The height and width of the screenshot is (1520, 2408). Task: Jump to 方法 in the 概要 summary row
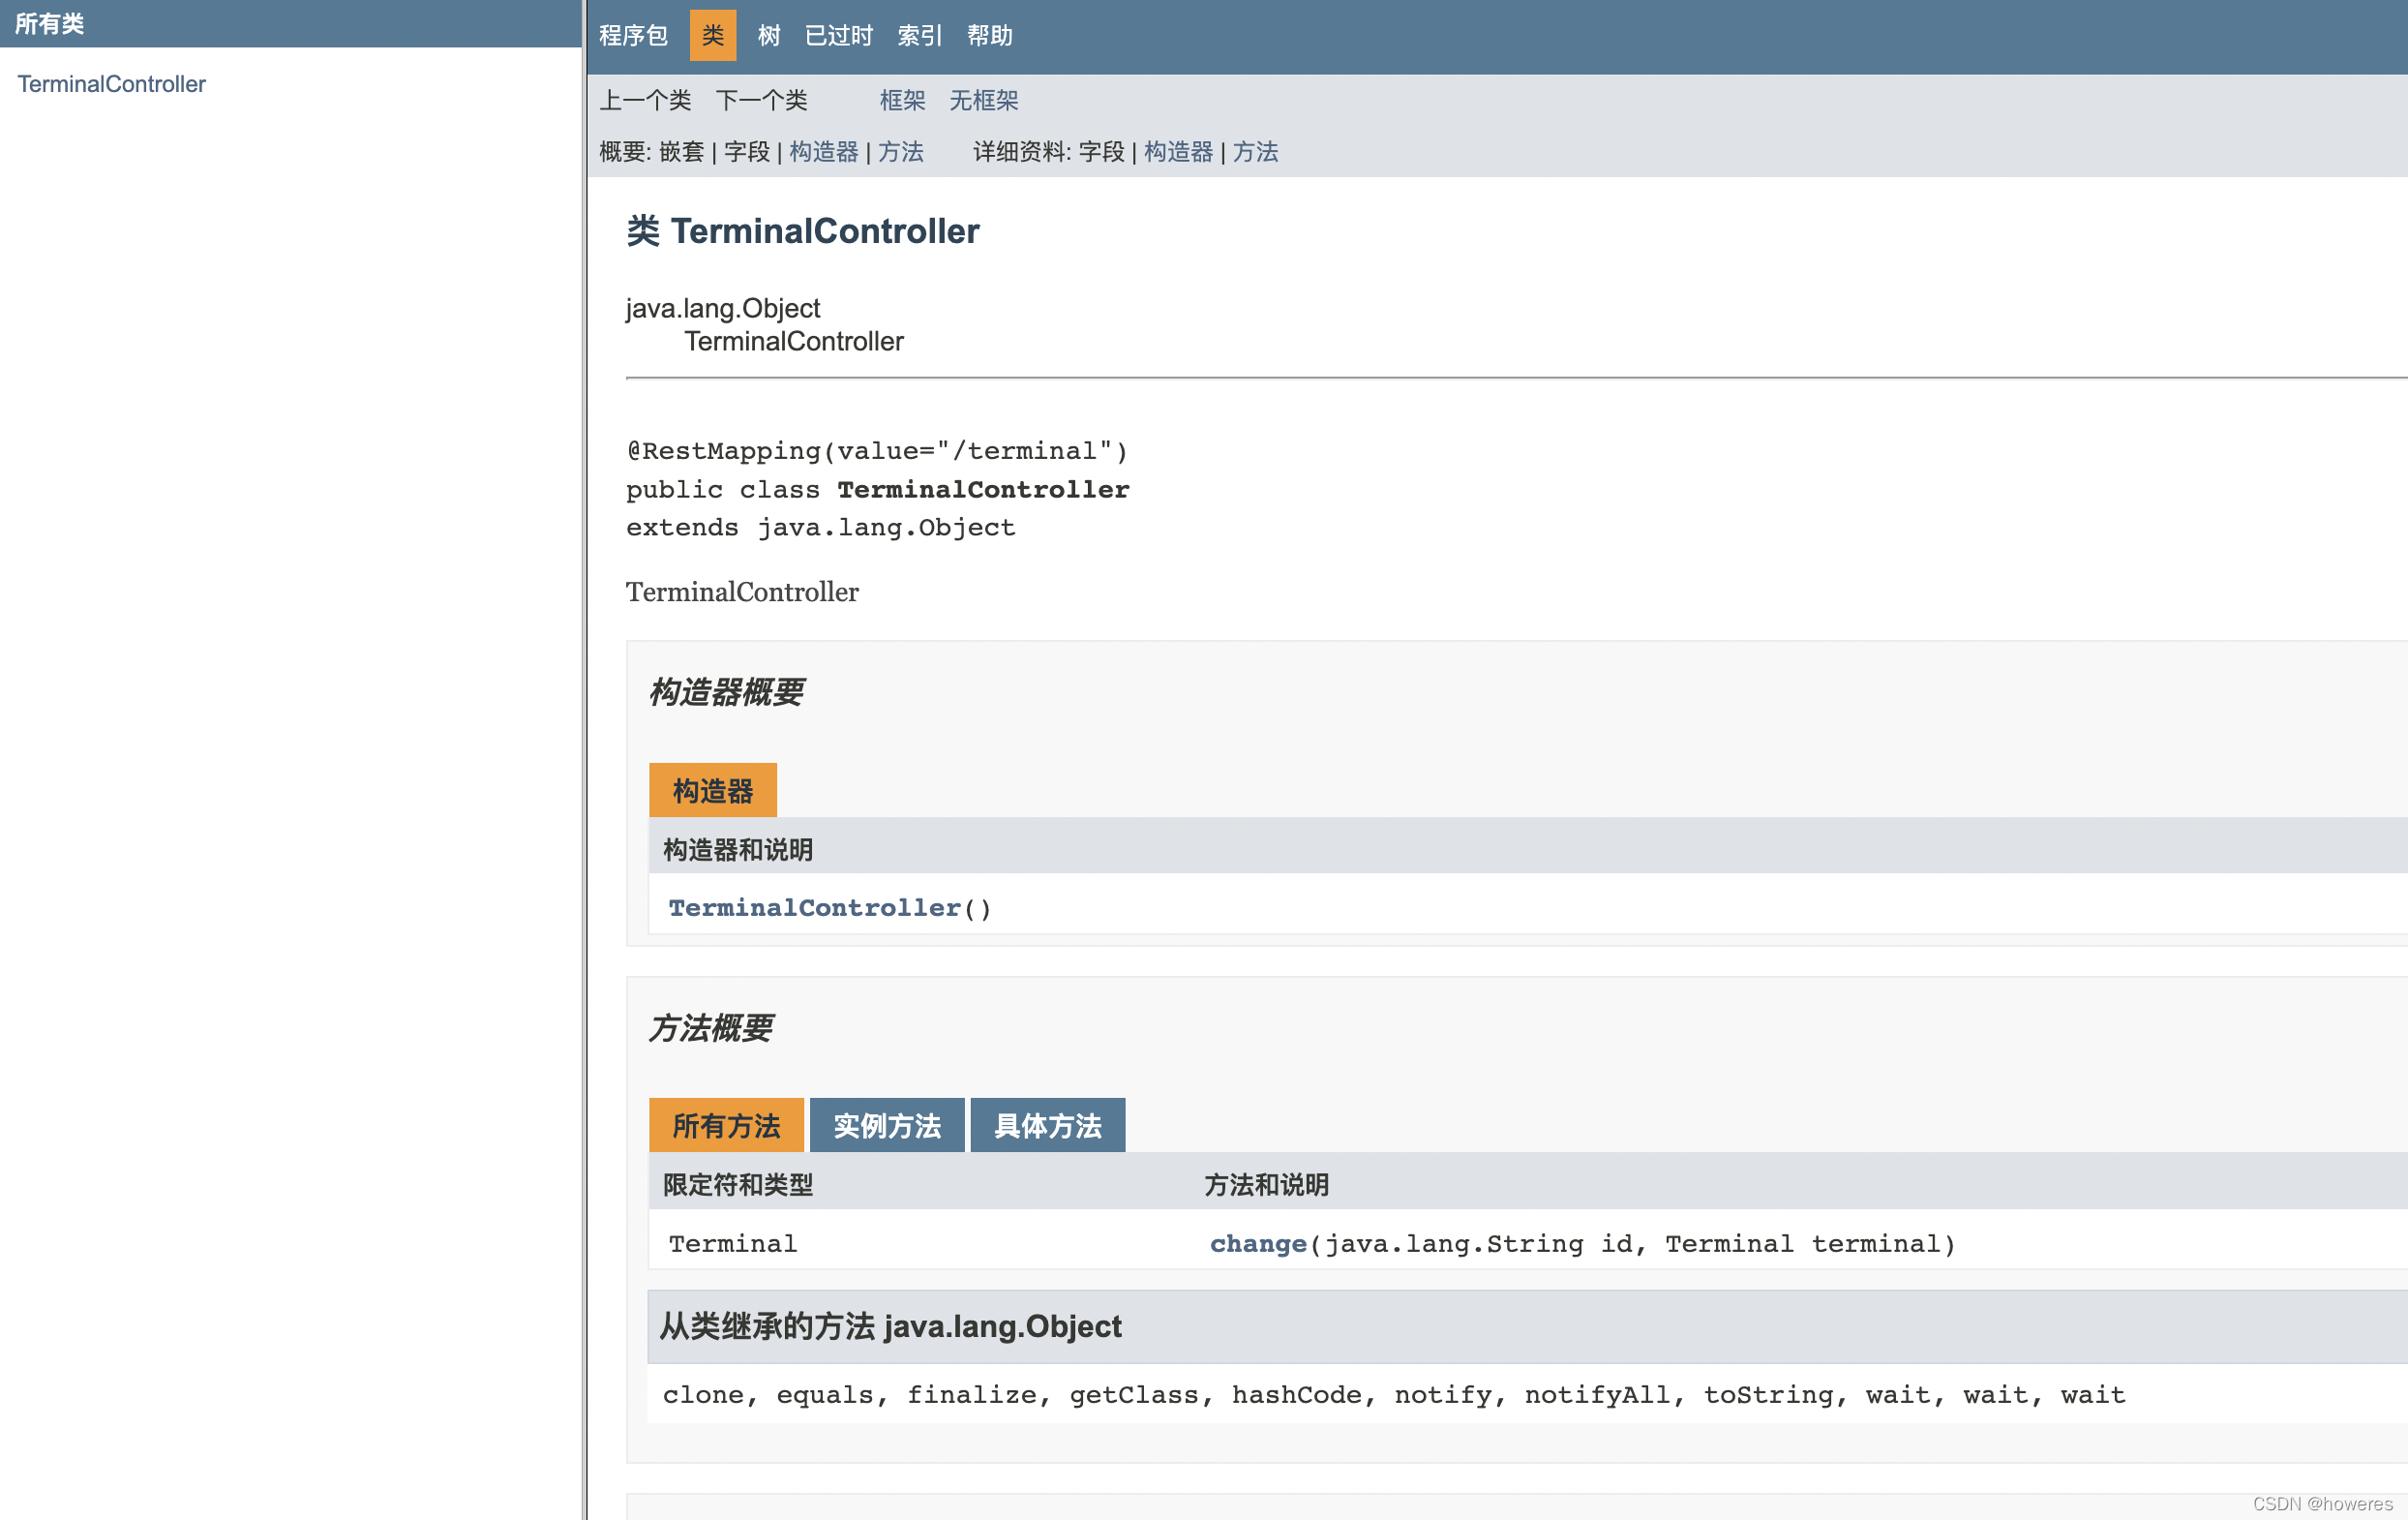[x=900, y=152]
